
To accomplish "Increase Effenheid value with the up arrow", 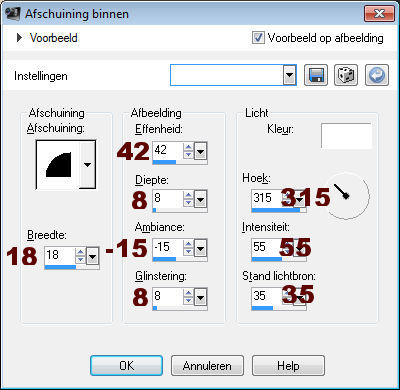I will tap(188, 147).
